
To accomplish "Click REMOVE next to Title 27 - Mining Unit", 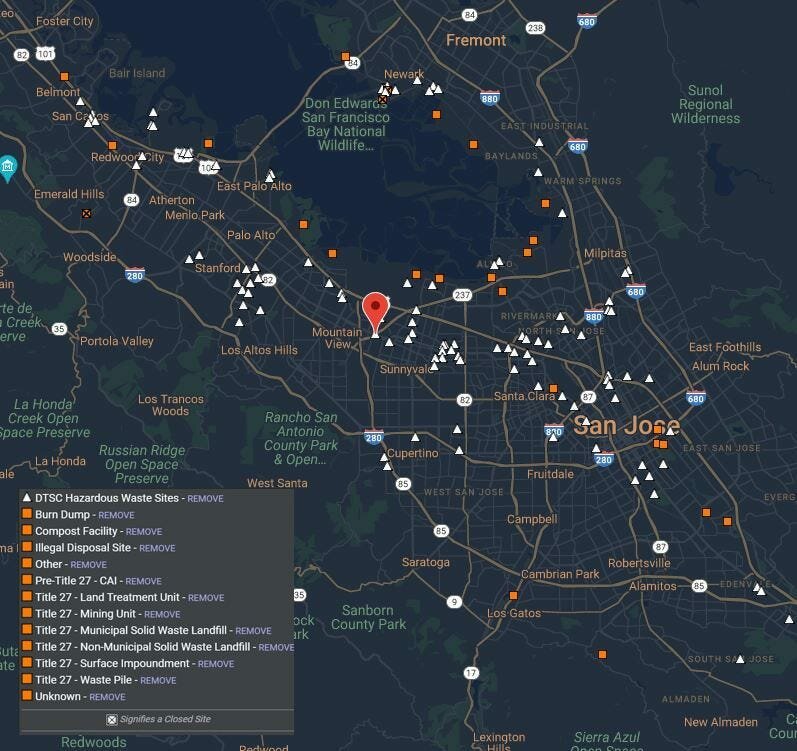I will tap(162, 614).
